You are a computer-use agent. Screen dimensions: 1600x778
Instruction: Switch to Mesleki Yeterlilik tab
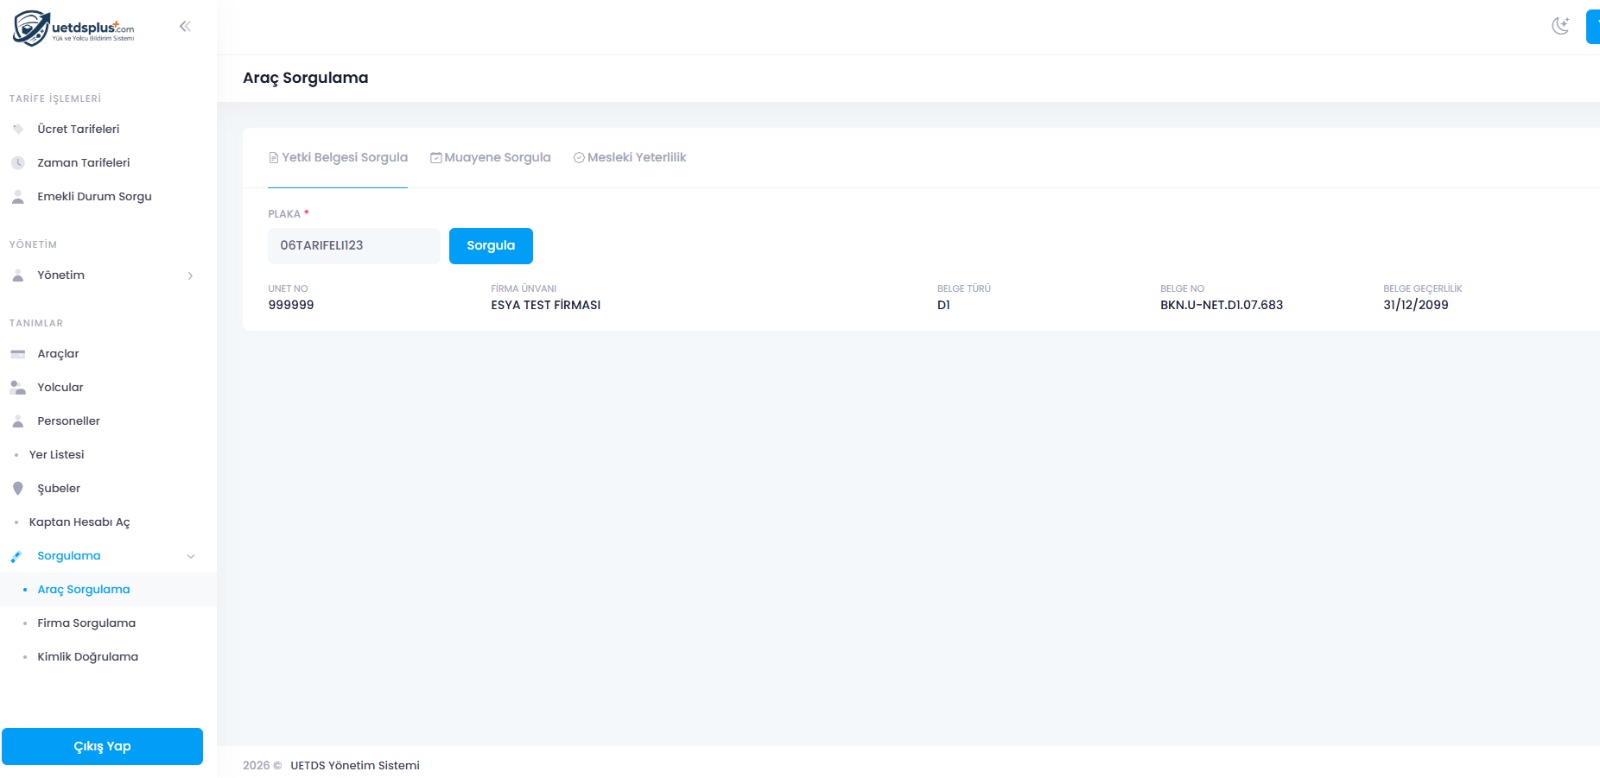click(x=630, y=158)
